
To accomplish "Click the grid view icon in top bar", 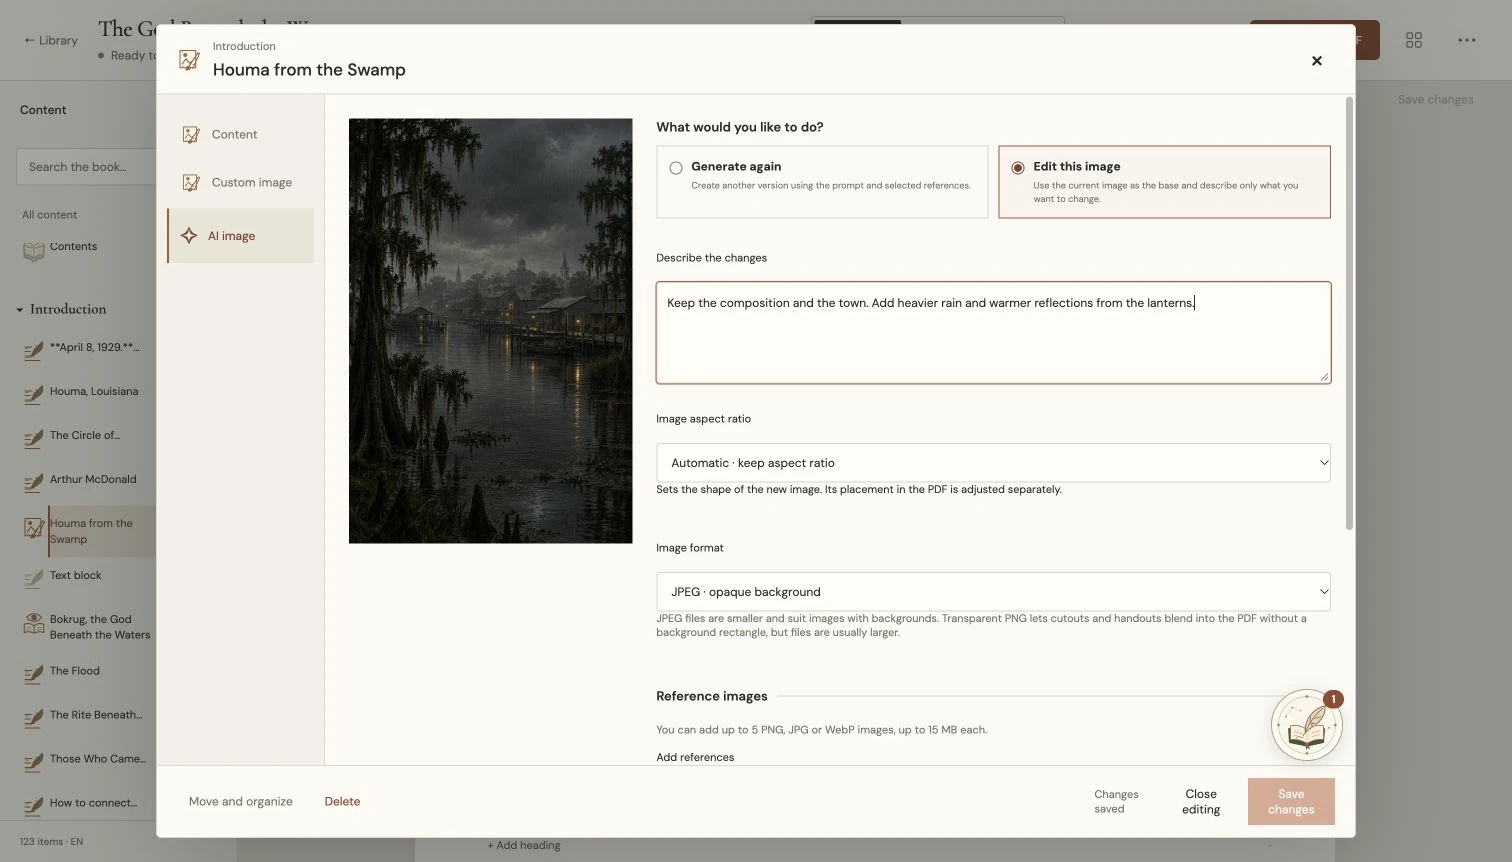I will (1413, 40).
